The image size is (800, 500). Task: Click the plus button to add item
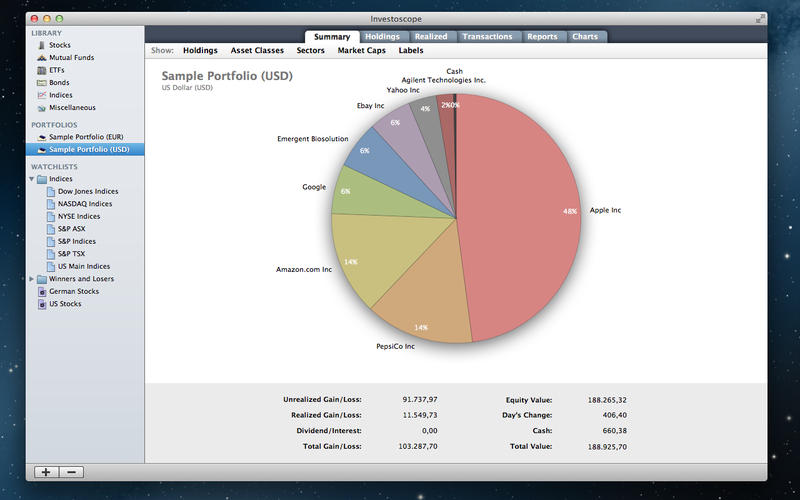pyautogui.click(x=47, y=472)
